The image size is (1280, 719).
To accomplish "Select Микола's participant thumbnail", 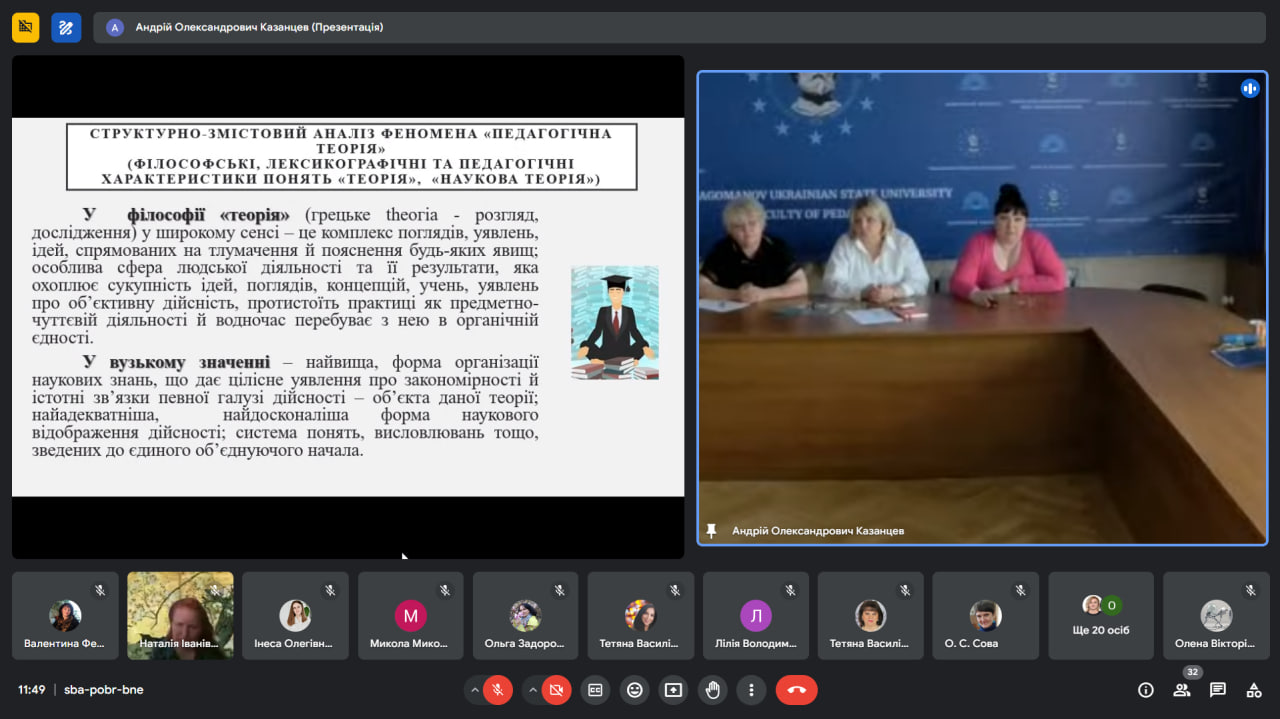I will pos(410,615).
